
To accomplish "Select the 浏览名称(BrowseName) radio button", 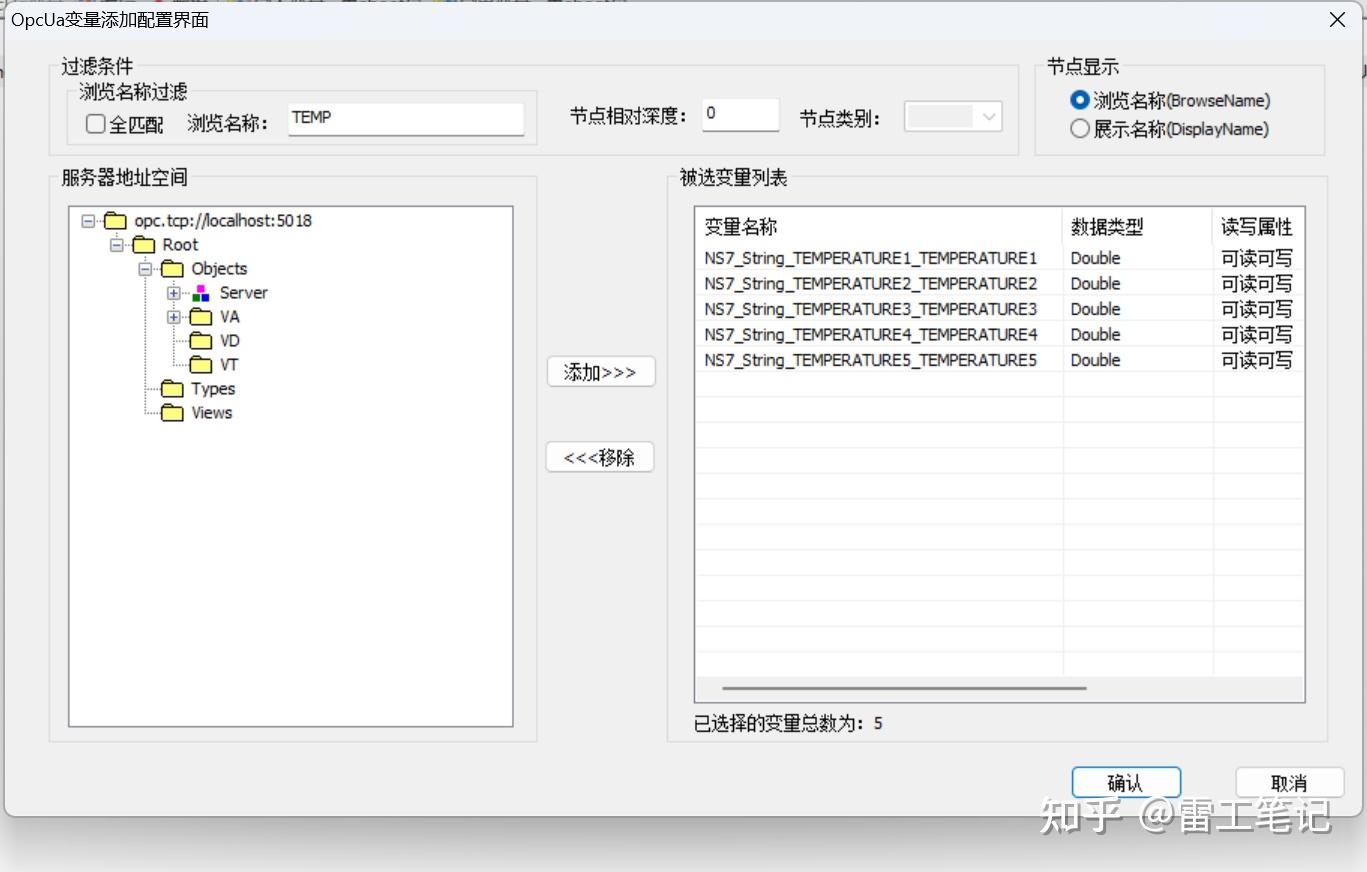I will (1079, 100).
